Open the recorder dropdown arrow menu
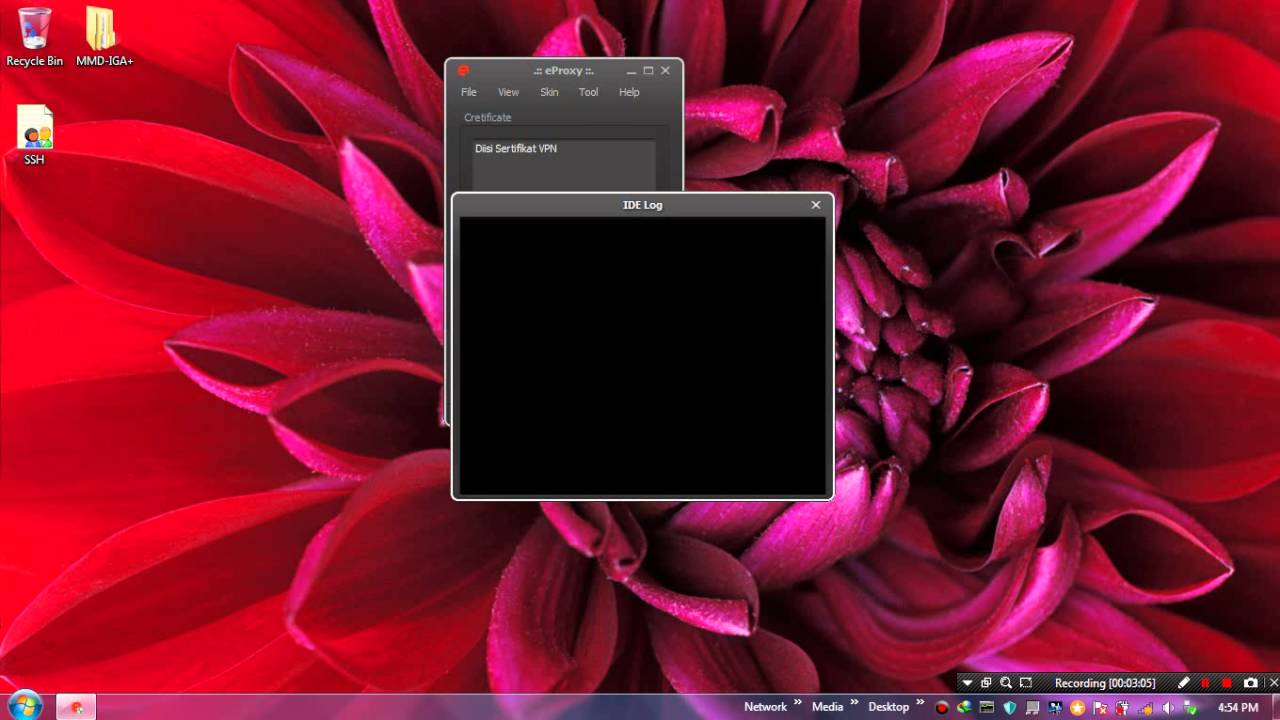Screen dimensions: 1280x720 click(967, 683)
